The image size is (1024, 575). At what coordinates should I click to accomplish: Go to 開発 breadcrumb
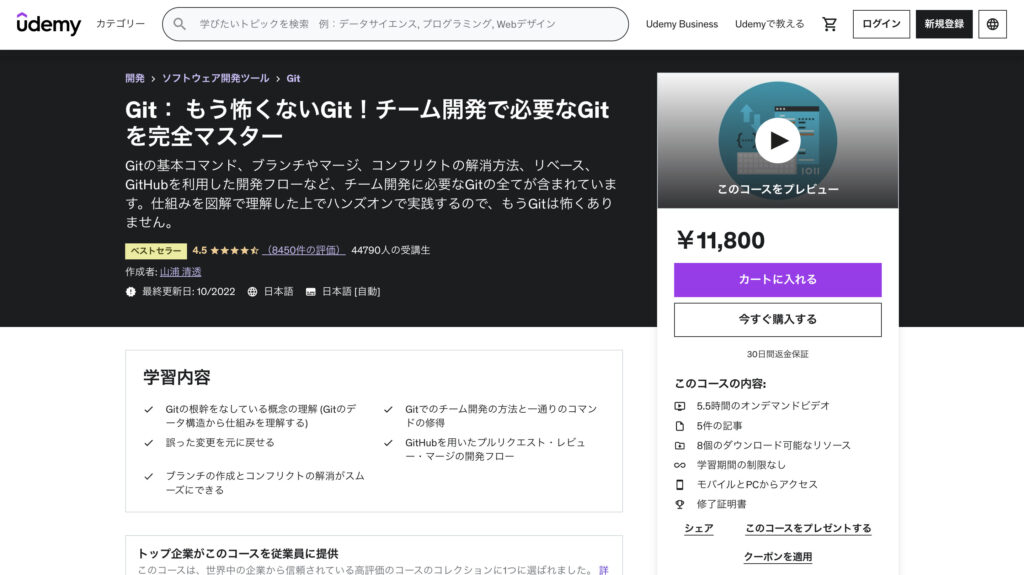tap(135, 78)
